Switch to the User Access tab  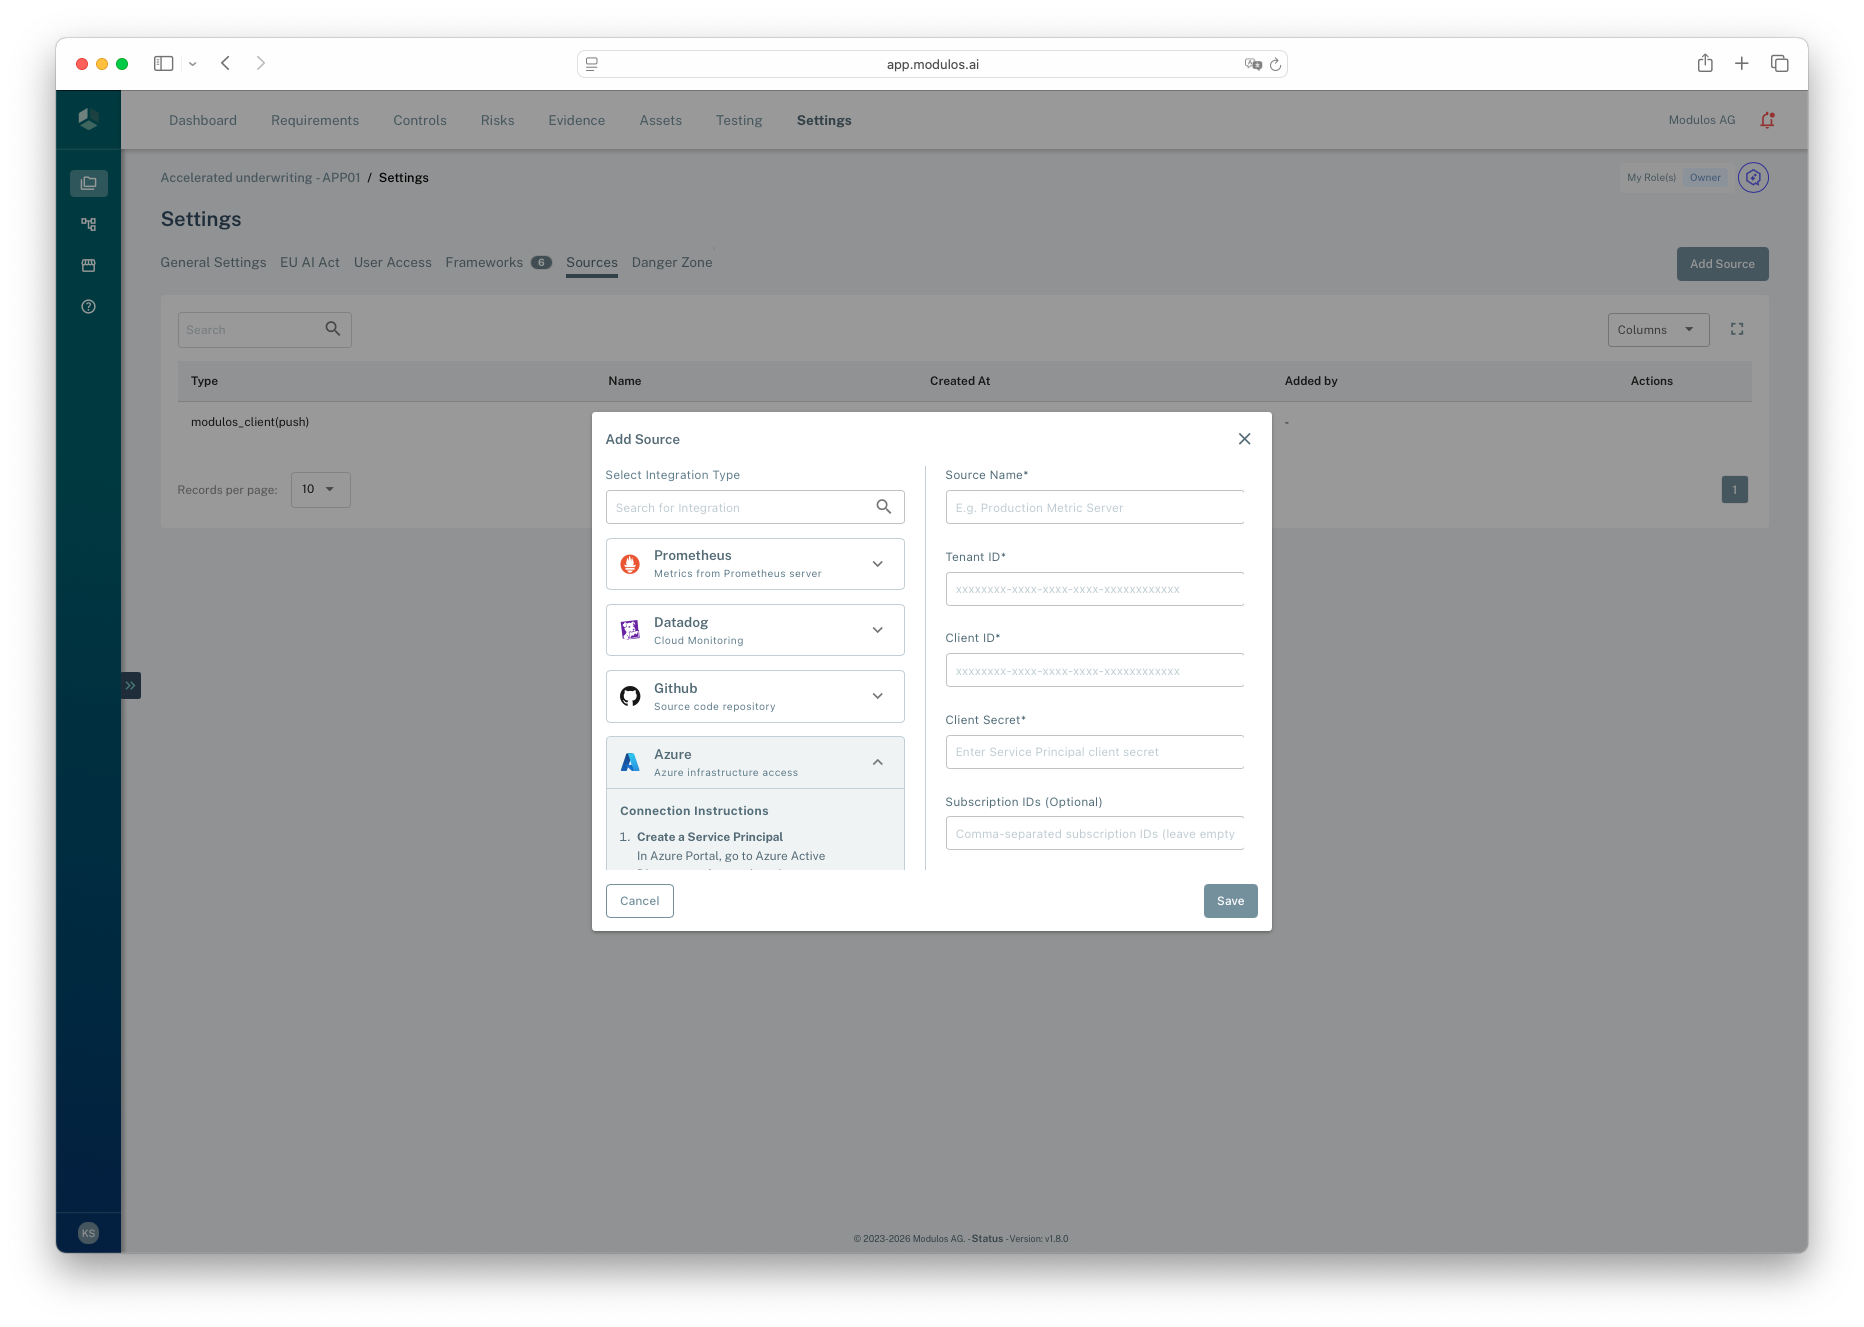(392, 262)
